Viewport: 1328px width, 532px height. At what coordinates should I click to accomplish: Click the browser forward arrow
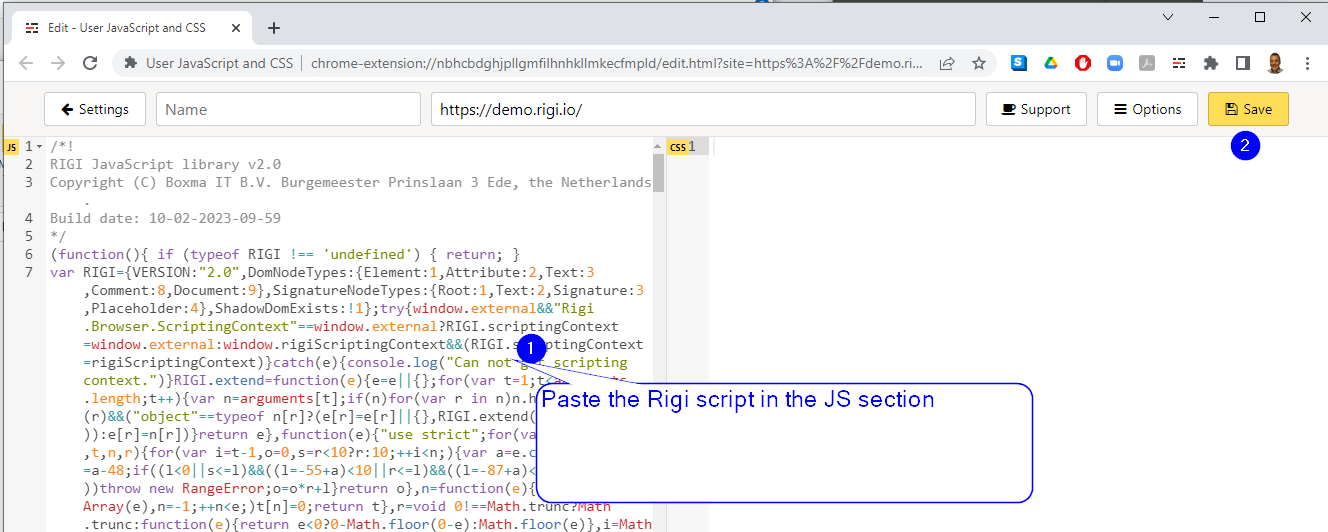[58, 63]
